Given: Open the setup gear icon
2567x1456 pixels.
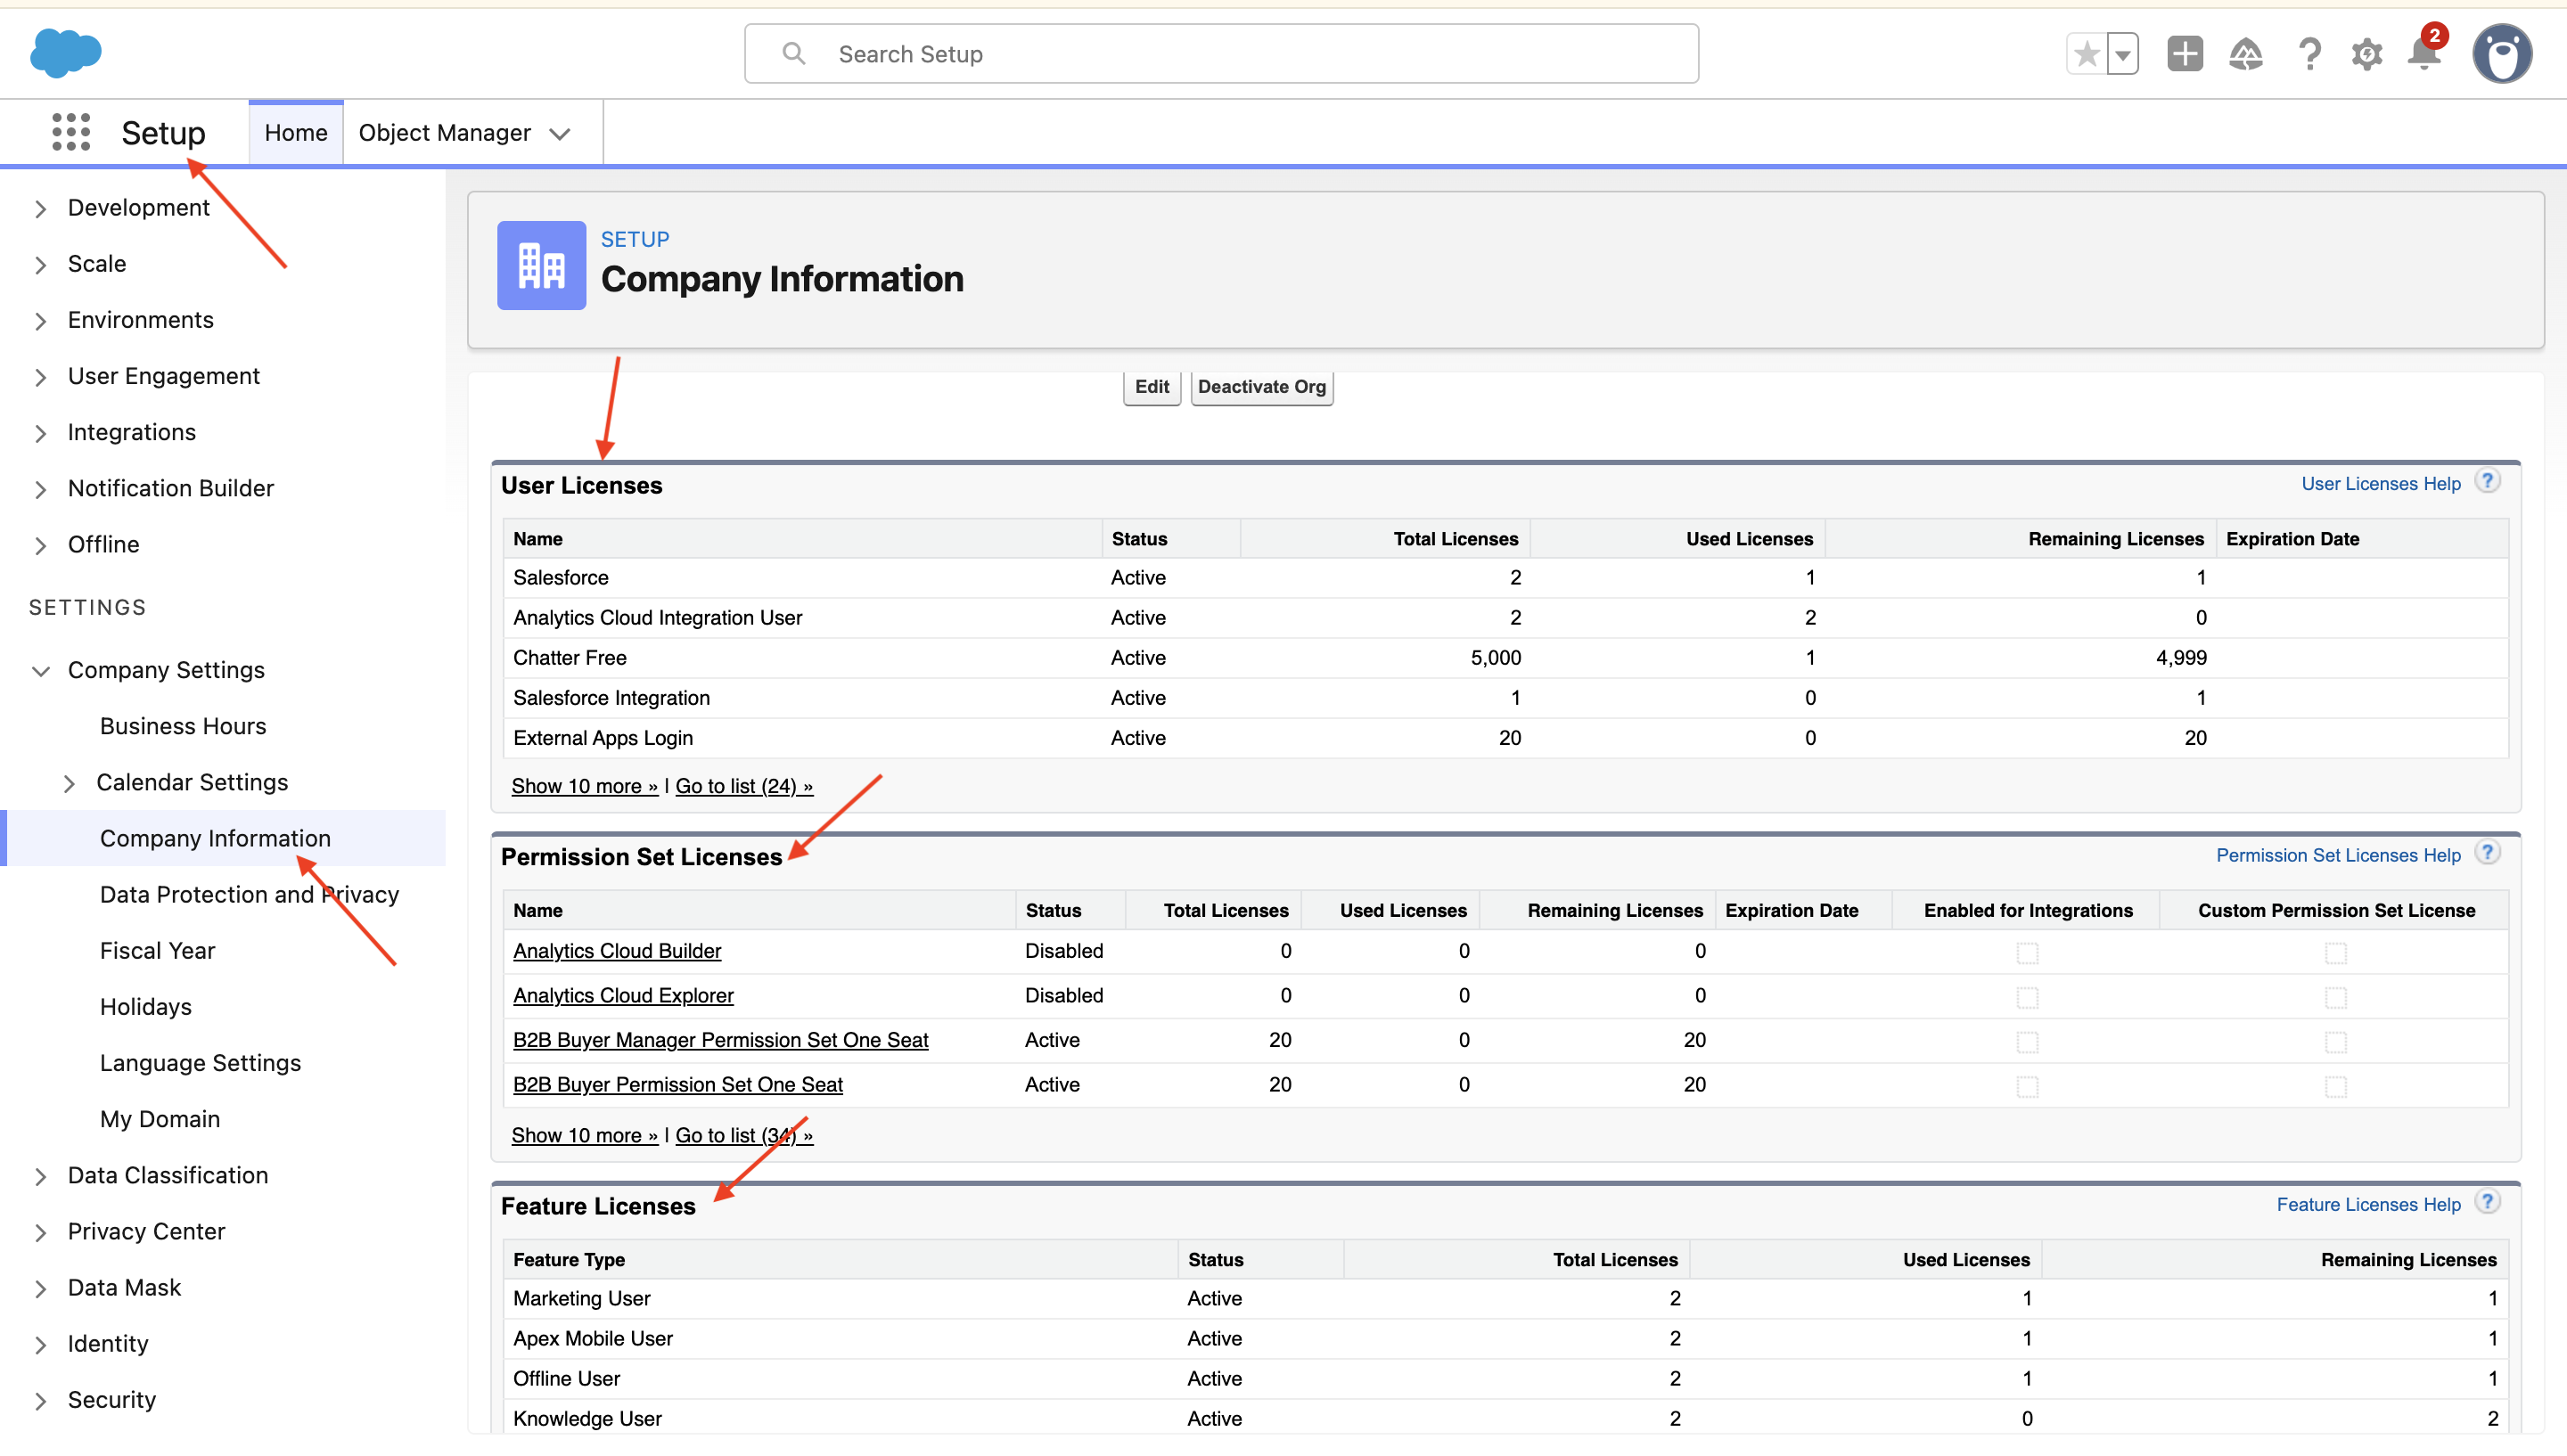Looking at the screenshot, I should pos(2367,54).
